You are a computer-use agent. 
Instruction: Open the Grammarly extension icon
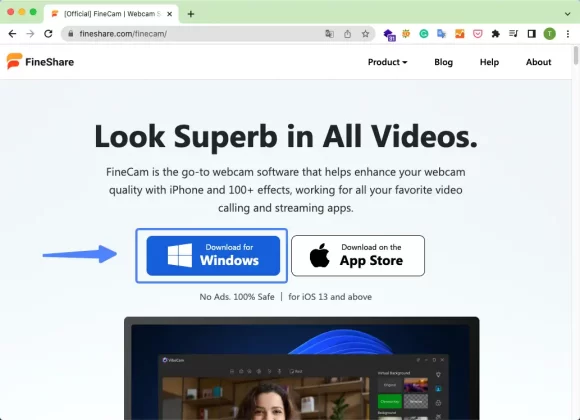tap(424, 34)
